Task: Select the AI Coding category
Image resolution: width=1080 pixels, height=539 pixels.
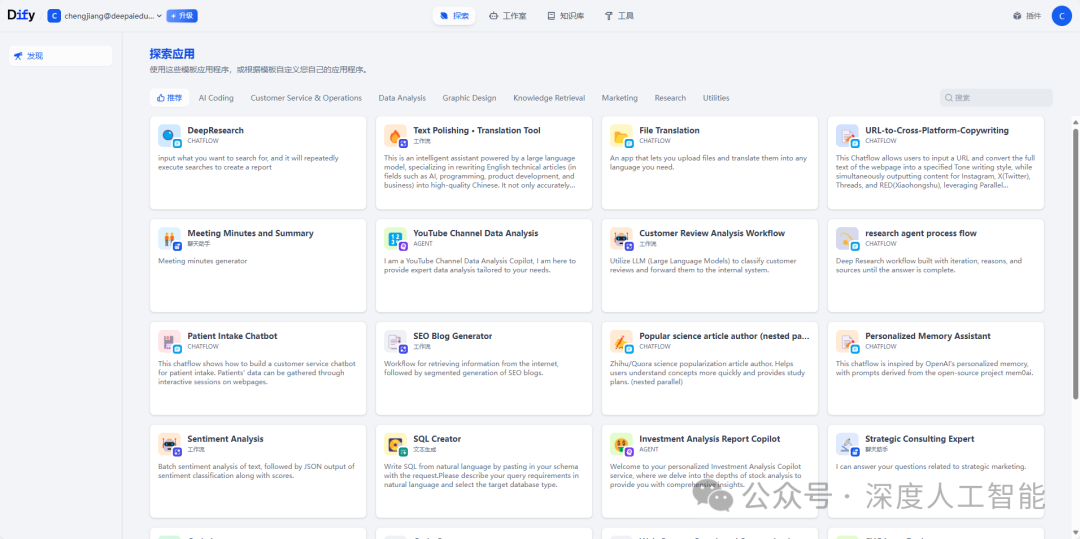Action: (x=216, y=98)
